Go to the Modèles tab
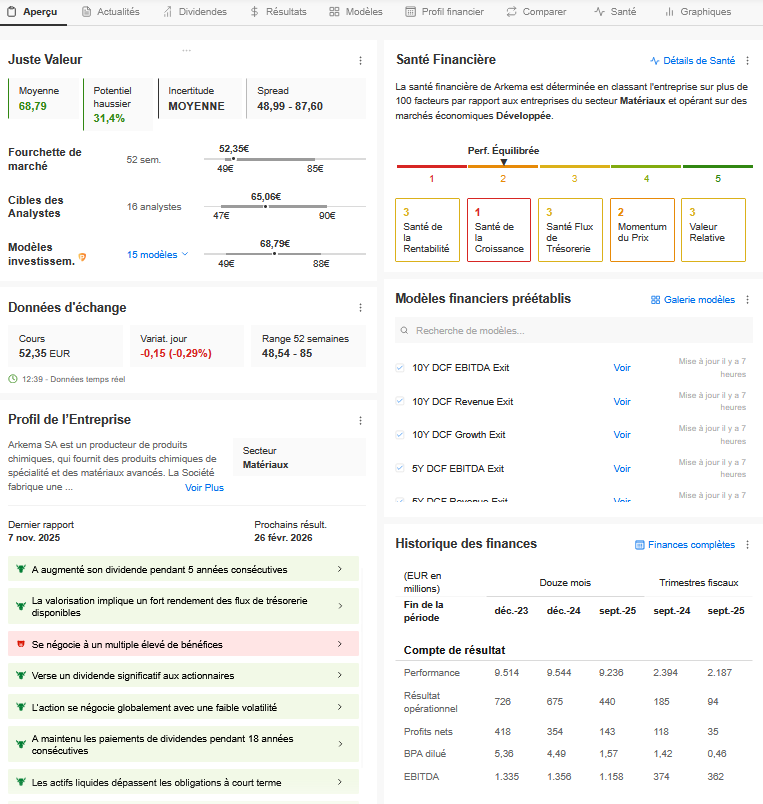 click(356, 12)
